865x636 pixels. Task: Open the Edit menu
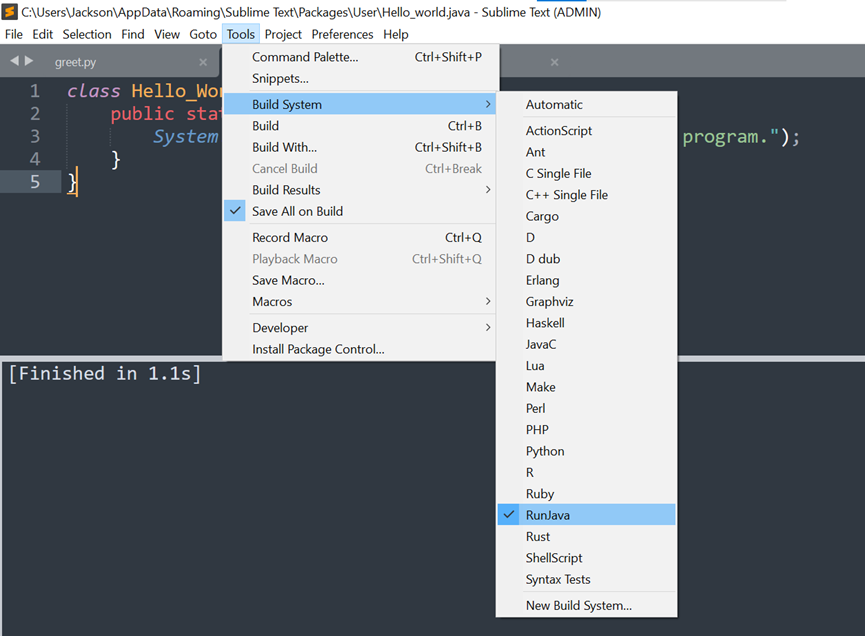click(42, 34)
